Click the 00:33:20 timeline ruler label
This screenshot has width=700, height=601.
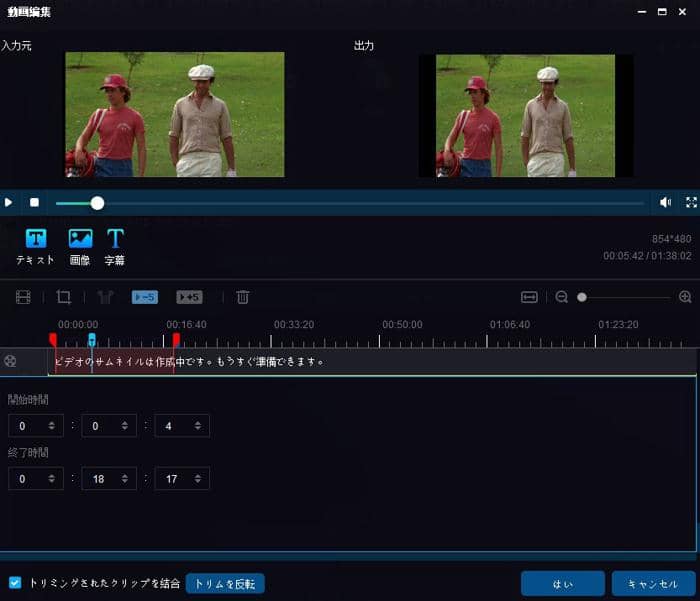pos(294,325)
